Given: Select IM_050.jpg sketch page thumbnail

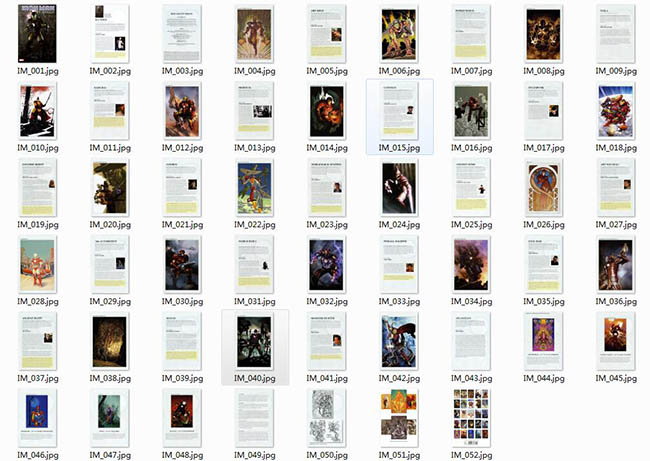Looking at the screenshot, I should pyautogui.click(x=327, y=418).
